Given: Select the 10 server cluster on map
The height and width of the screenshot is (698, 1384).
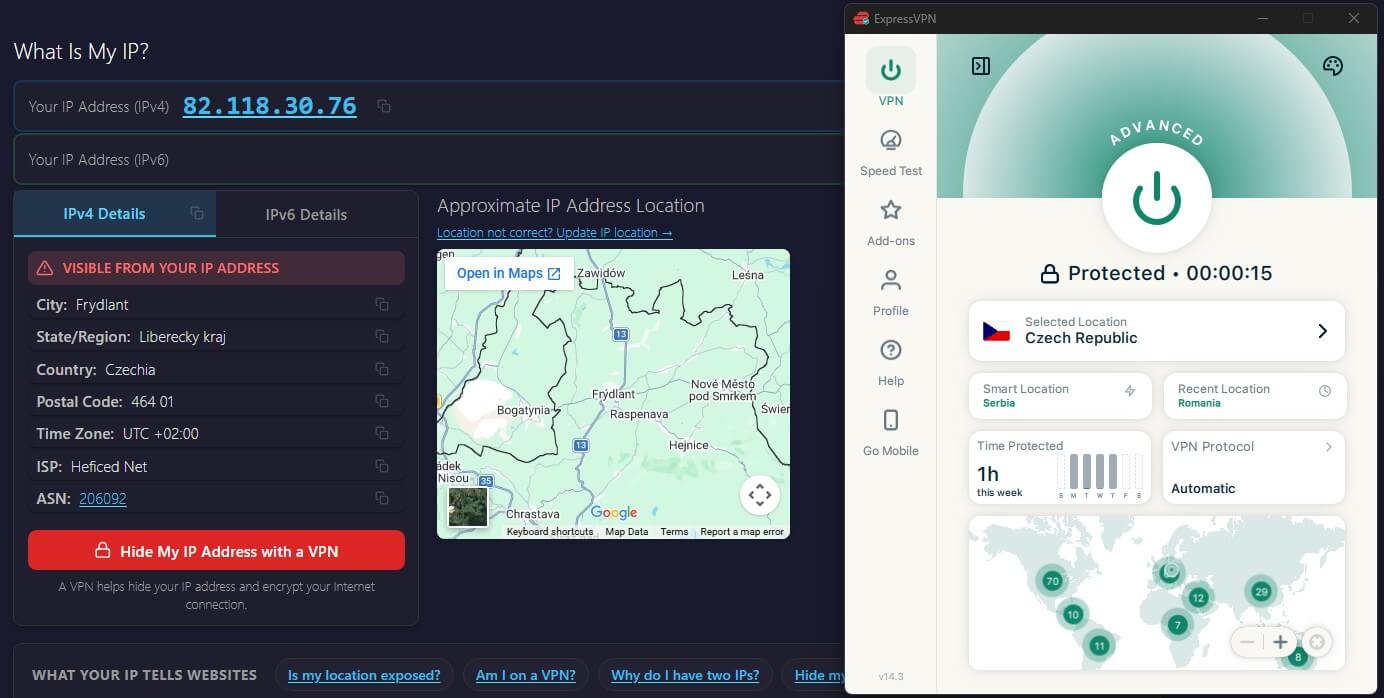Looking at the screenshot, I should 1073,614.
